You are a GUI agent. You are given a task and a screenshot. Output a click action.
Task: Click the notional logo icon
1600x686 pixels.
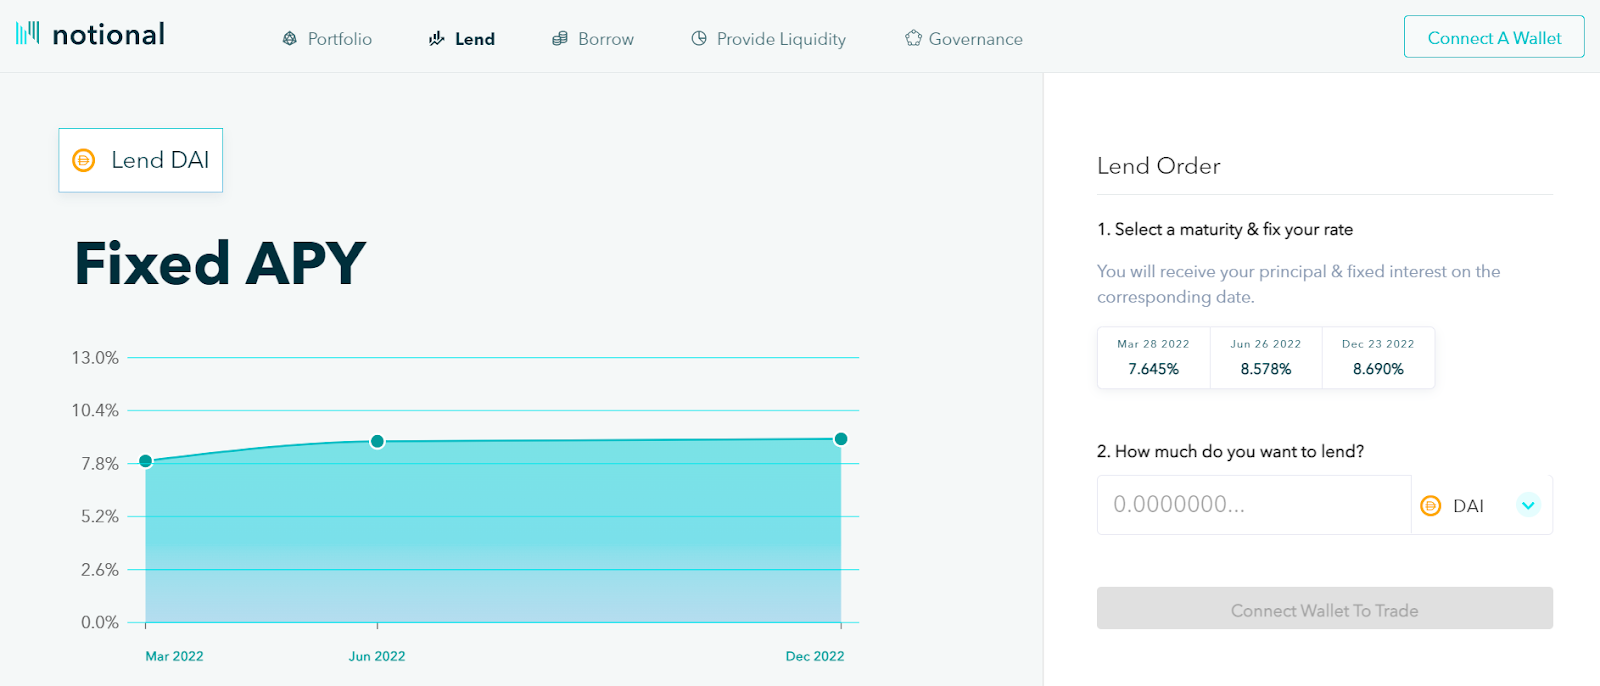pyautogui.click(x=28, y=33)
